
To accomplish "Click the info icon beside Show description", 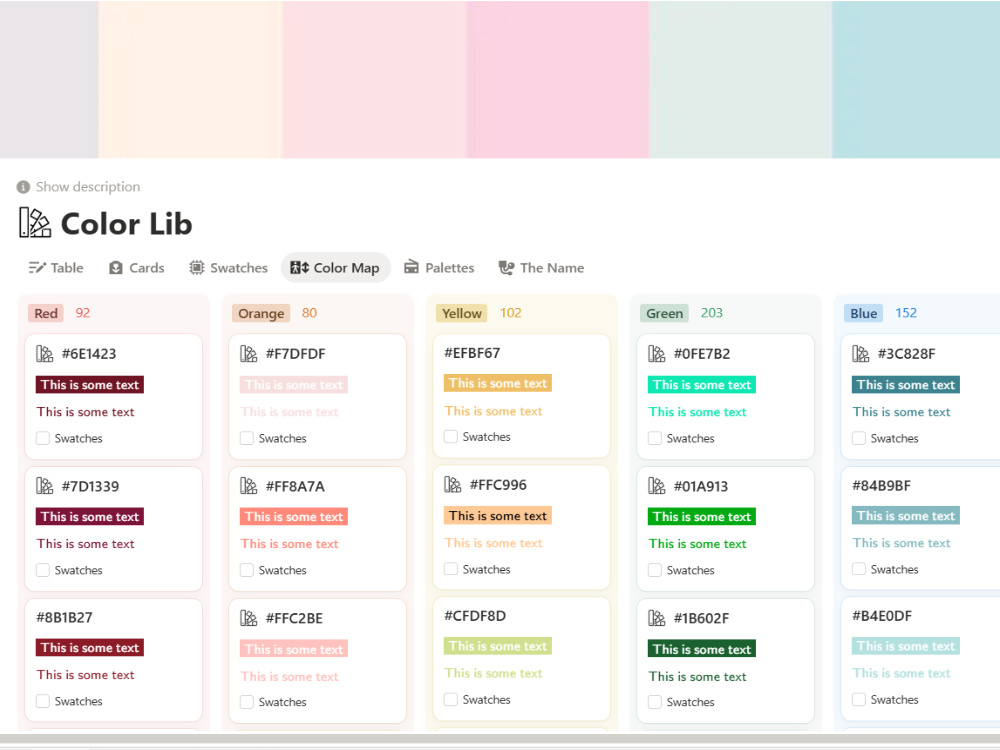I will (x=24, y=187).
